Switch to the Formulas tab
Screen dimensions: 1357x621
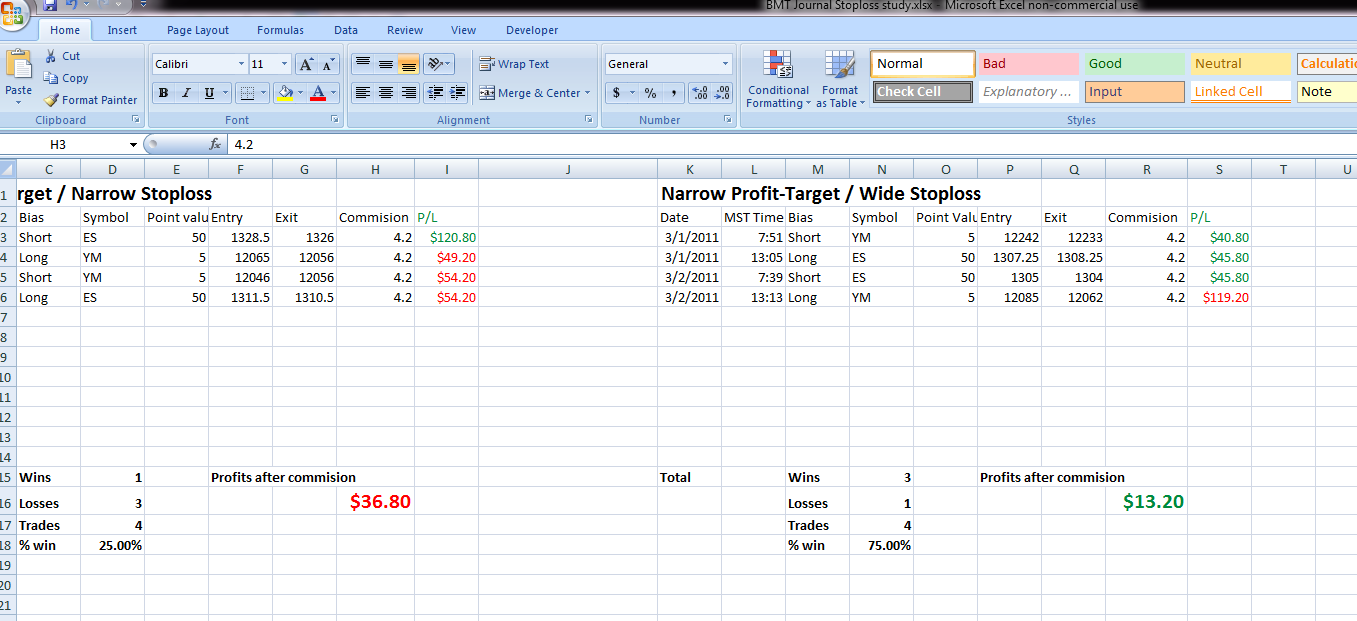point(280,30)
